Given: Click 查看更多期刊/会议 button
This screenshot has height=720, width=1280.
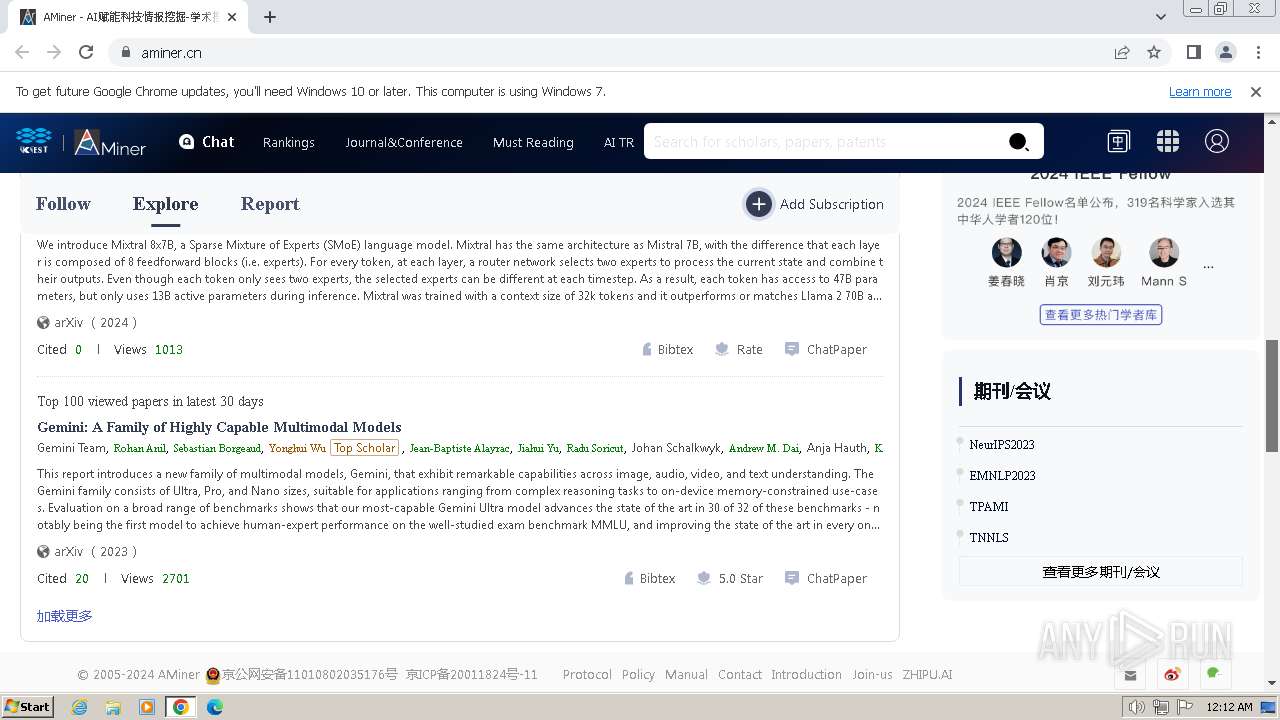Looking at the screenshot, I should (x=1100, y=572).
